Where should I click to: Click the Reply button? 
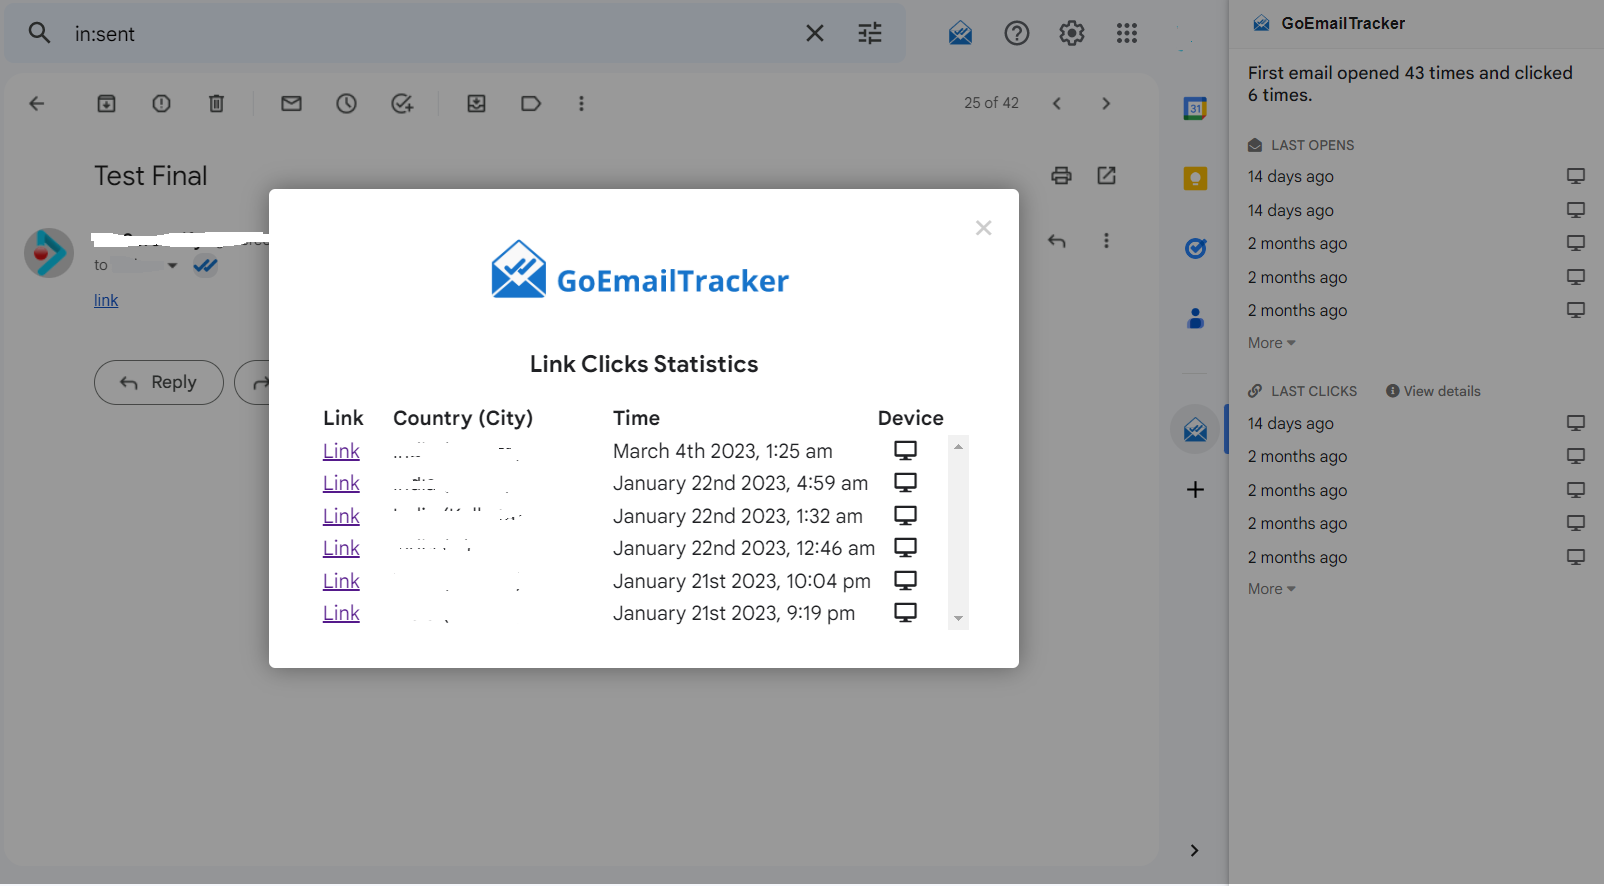[x=159, y=382]
